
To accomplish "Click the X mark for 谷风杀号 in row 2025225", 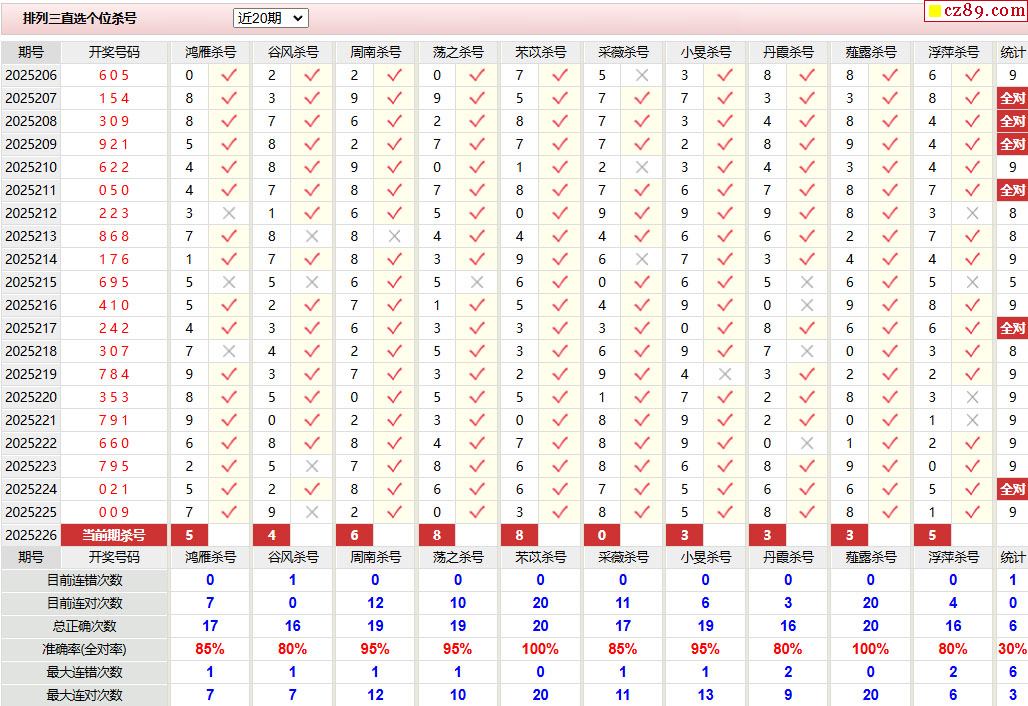I will tap(311, 512).
